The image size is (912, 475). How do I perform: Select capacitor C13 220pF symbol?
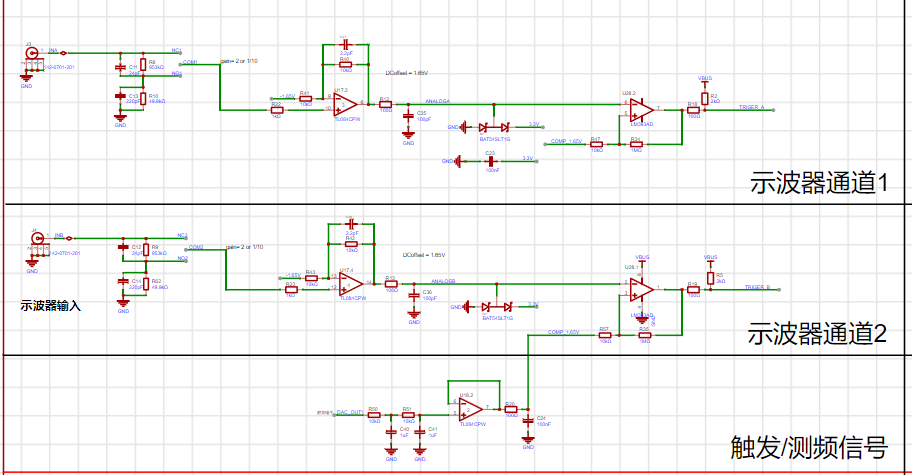(120, 96)
